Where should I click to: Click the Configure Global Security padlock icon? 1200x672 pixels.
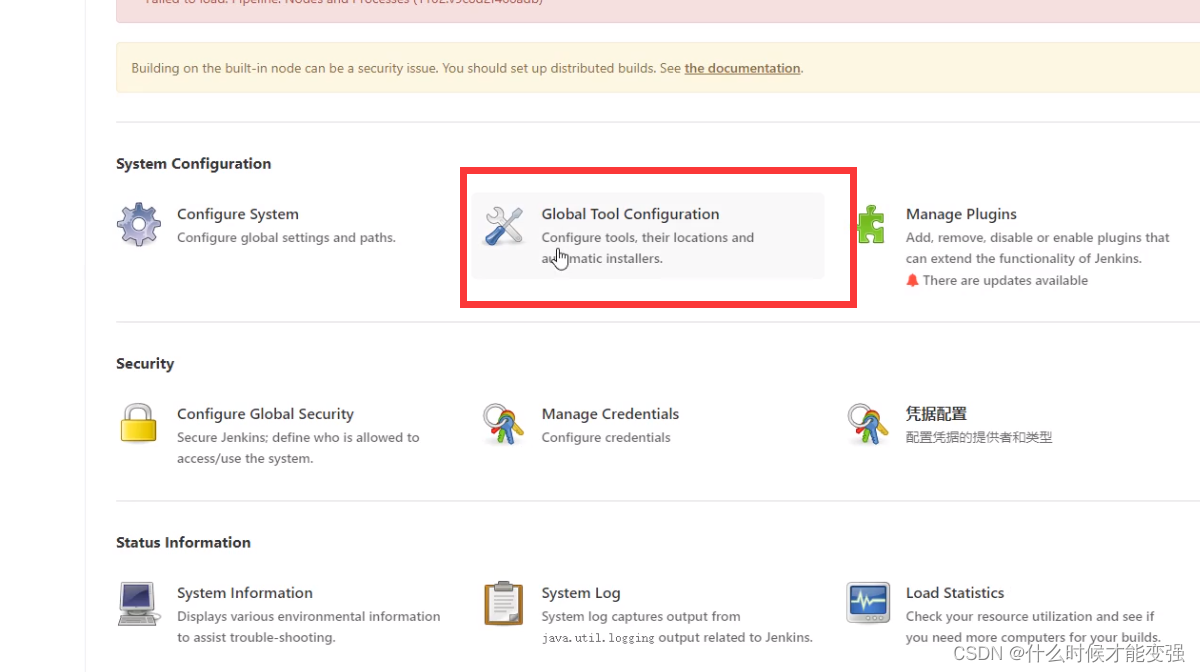pos(139,423)
